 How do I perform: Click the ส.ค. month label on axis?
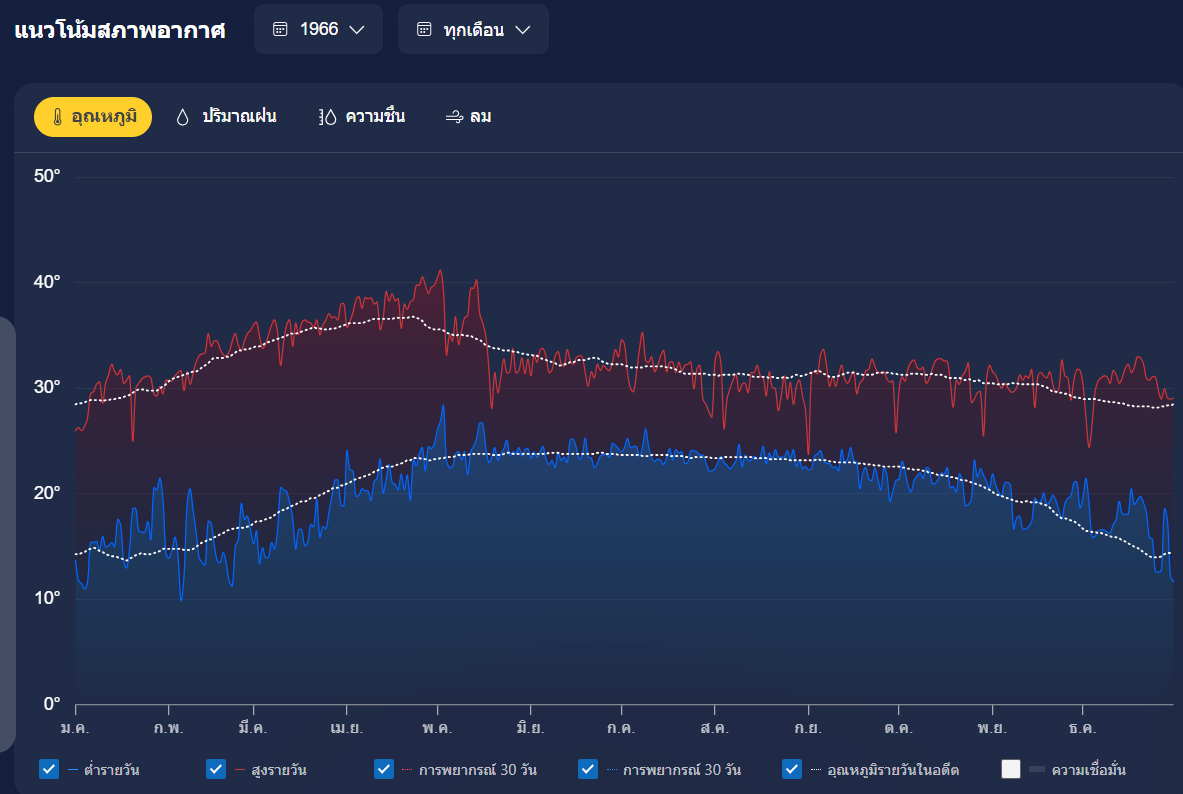click(714, 728)
